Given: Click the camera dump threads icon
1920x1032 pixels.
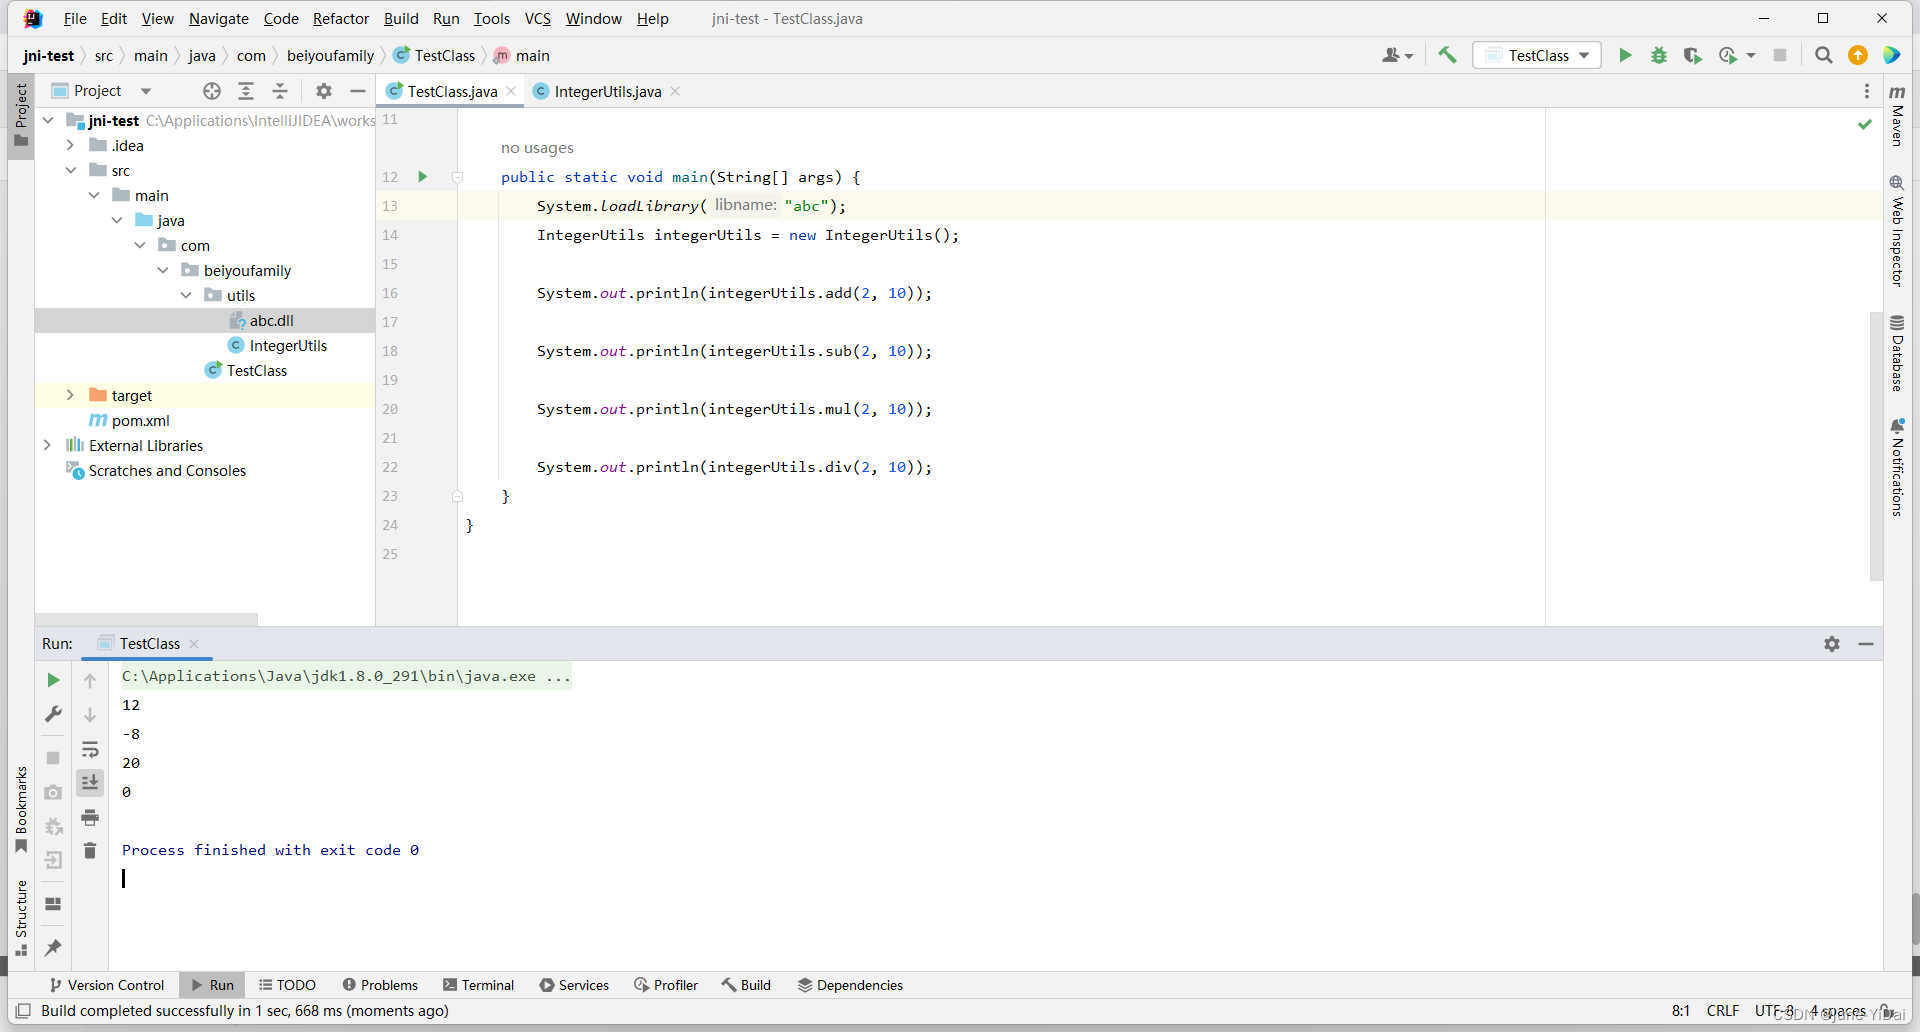Looking at the screenshot, I should click(x=53, y=792).
